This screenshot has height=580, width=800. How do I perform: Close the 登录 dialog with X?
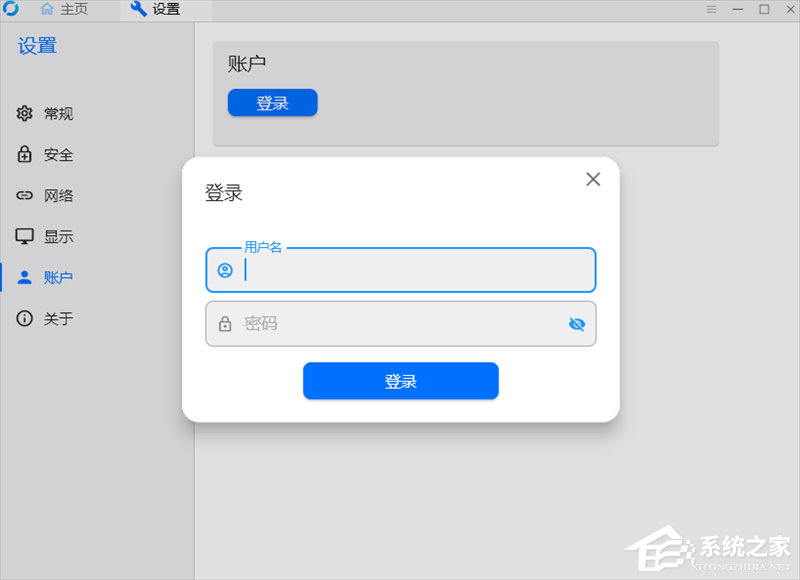pos(593,179)
